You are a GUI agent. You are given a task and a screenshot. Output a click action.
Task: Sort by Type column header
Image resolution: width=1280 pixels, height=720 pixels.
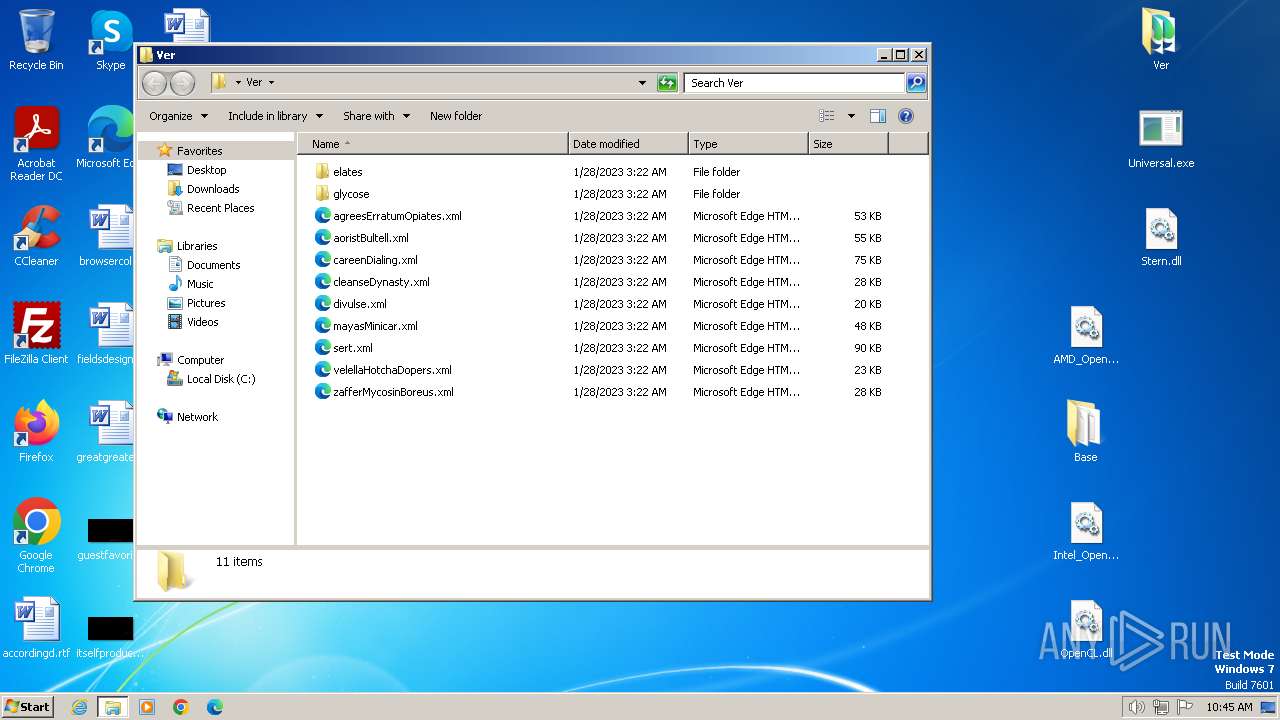click(x=748, y=144)
